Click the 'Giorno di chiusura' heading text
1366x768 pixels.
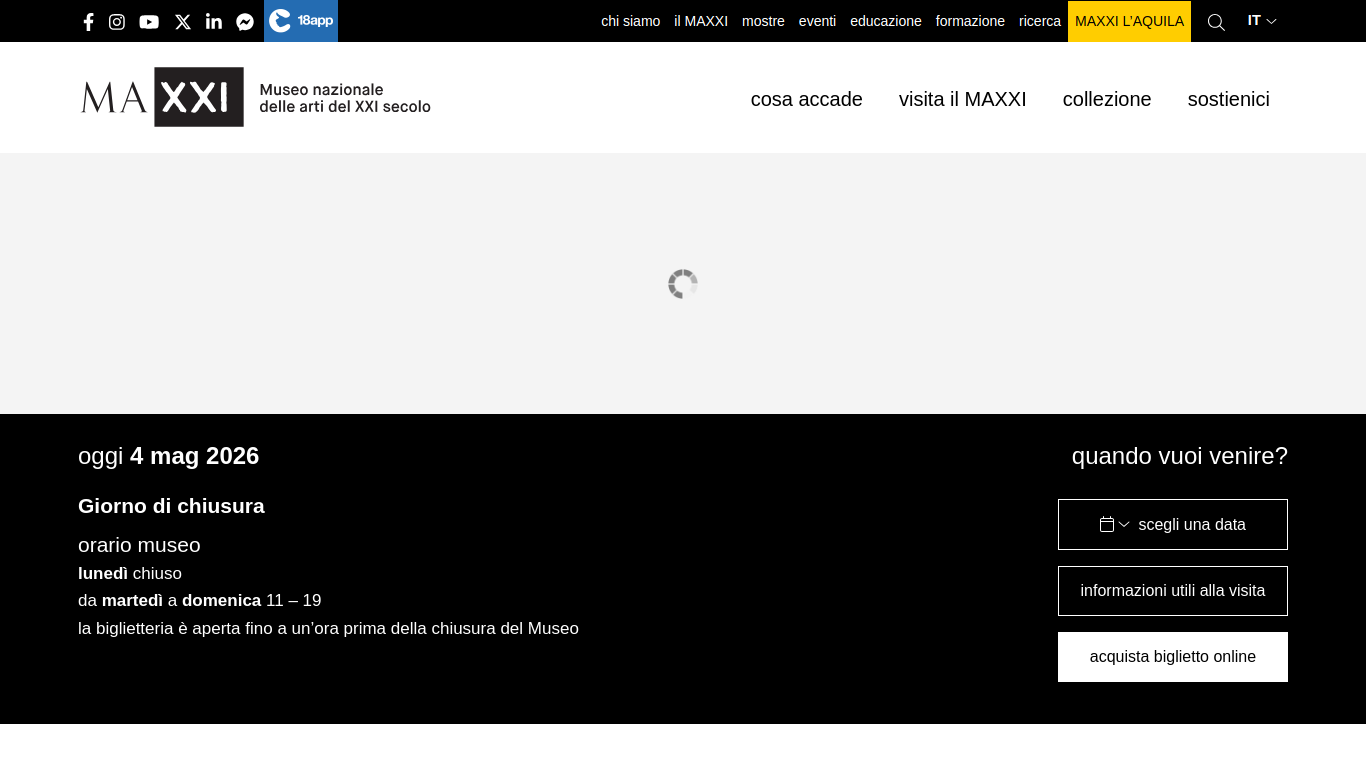[x=171, y=506]
